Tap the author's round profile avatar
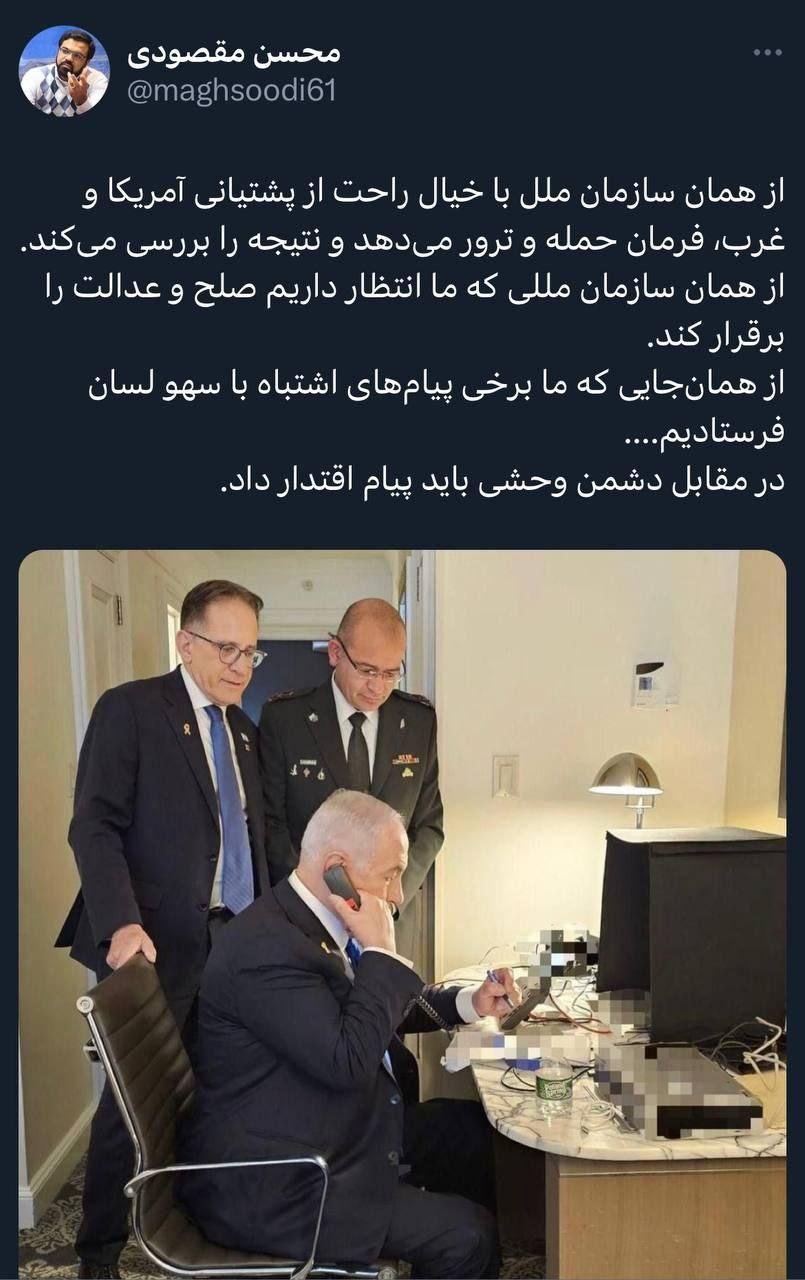Screen dimensions: 805x1280 click(x=65, y=70)
